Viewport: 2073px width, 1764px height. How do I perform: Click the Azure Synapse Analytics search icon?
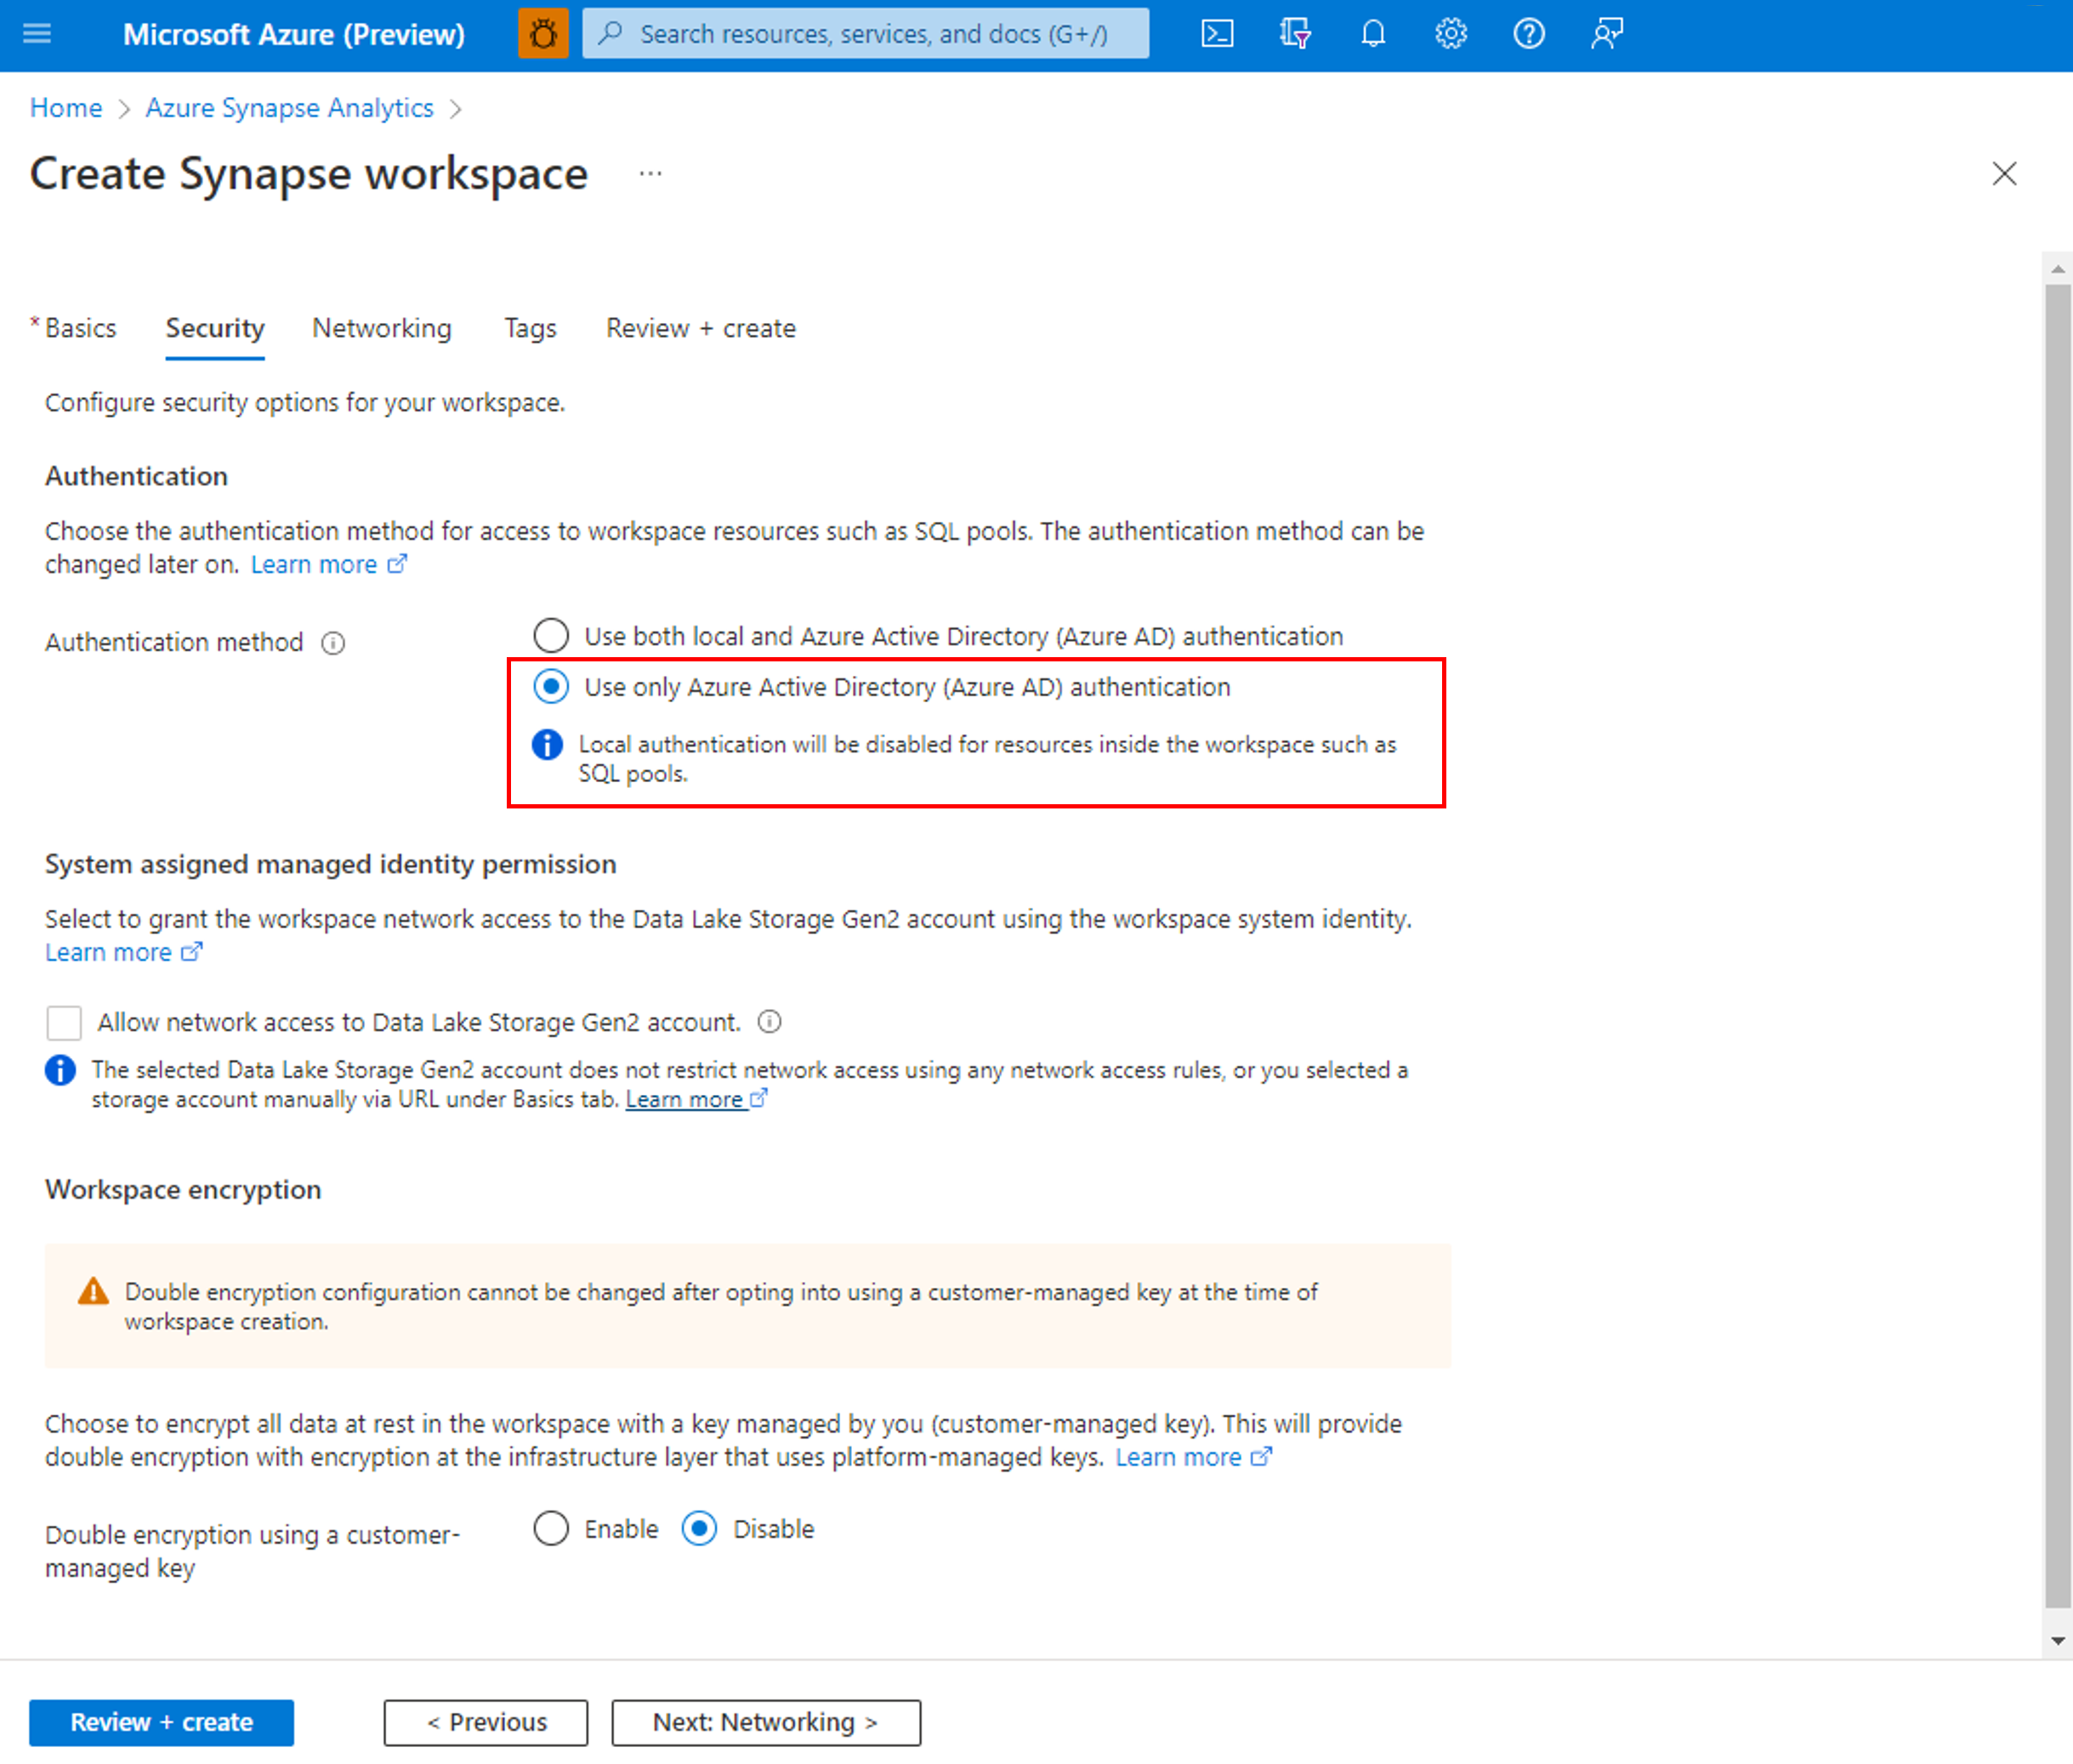coord(615,33)
